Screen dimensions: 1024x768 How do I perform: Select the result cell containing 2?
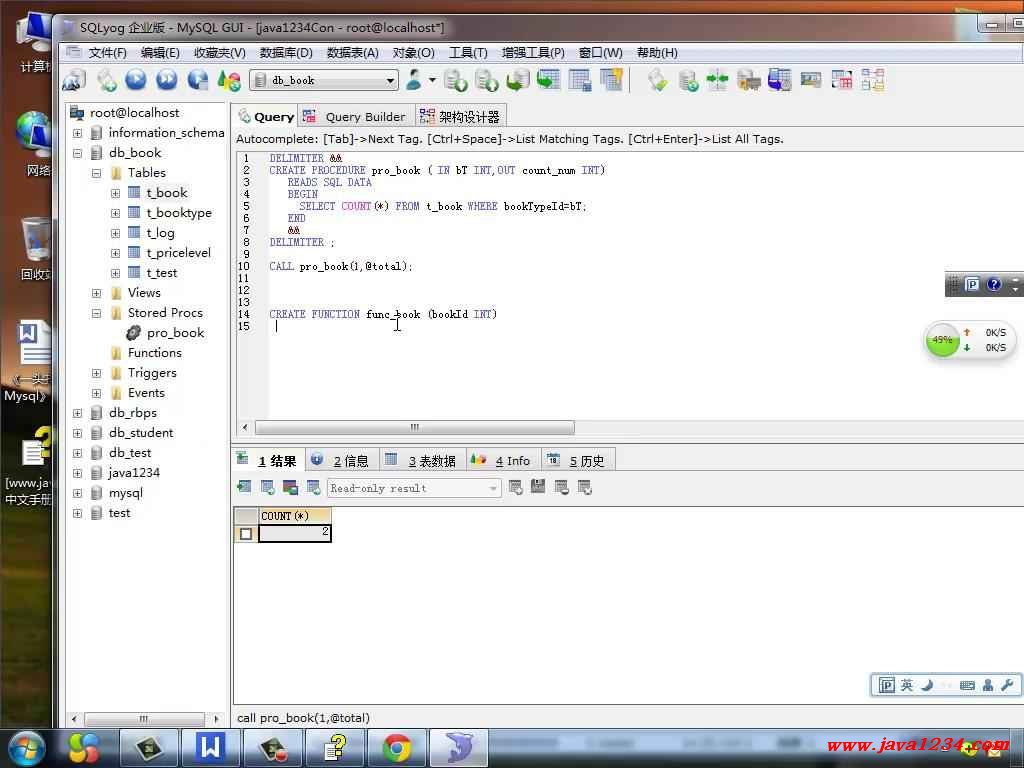click(295, 534)
